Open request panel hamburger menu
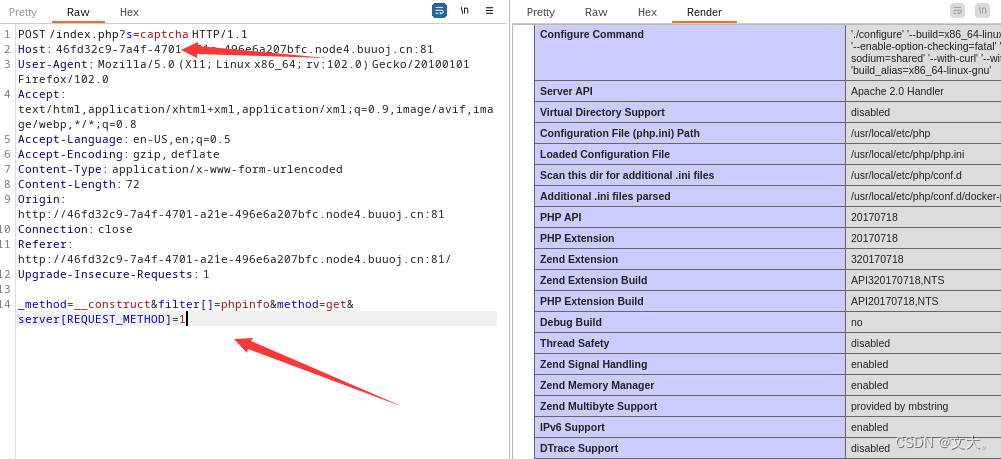Image resolution: width=1001 pixels, height=459 pixels. pyautogui.click(x=490, y=11)
